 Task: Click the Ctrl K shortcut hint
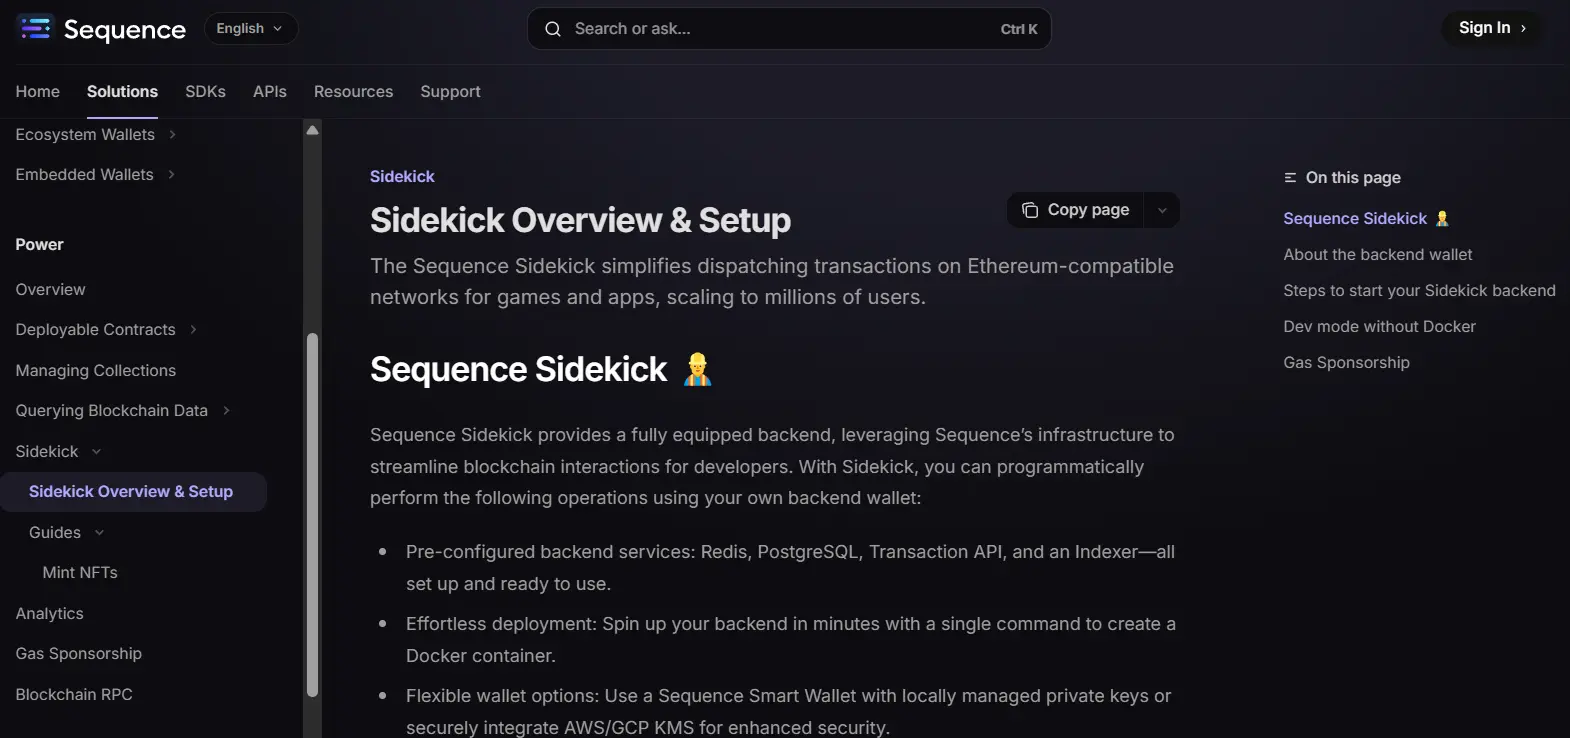1019,29
